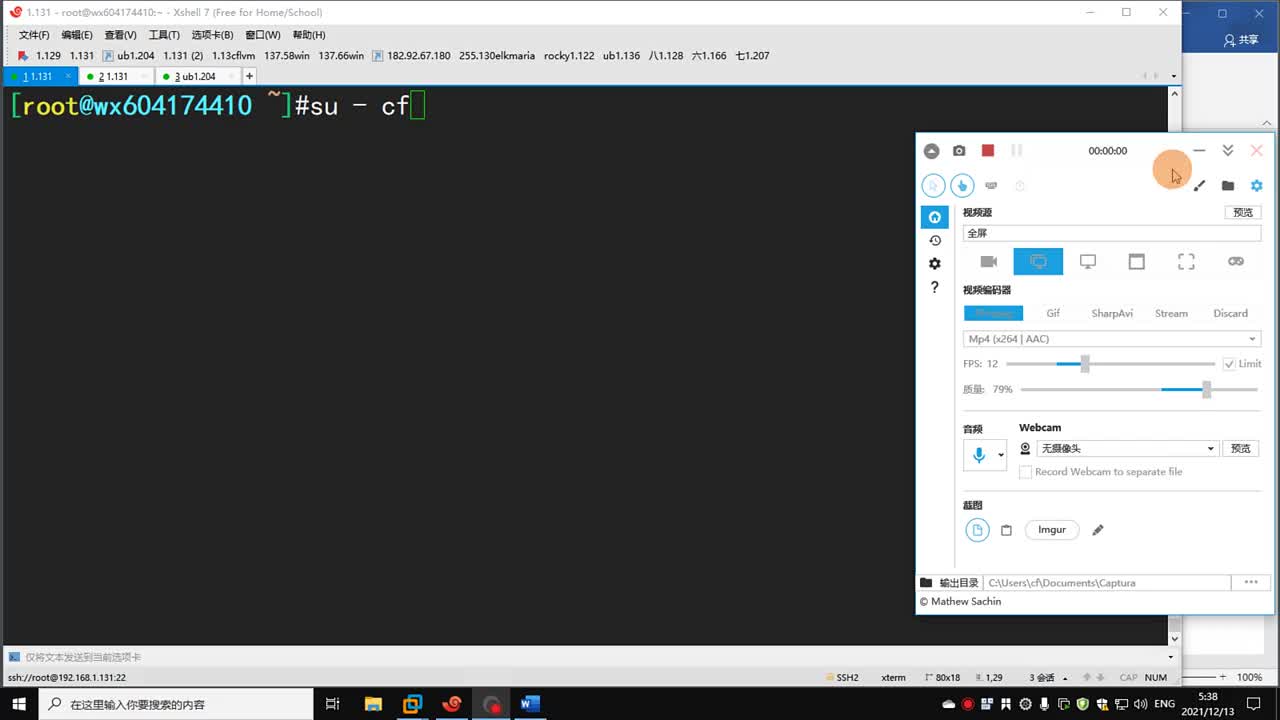Open the rocky1.122 quick link
Image resolution: width=1280 pixels, height=720 pixels.
tap(569, 56)
